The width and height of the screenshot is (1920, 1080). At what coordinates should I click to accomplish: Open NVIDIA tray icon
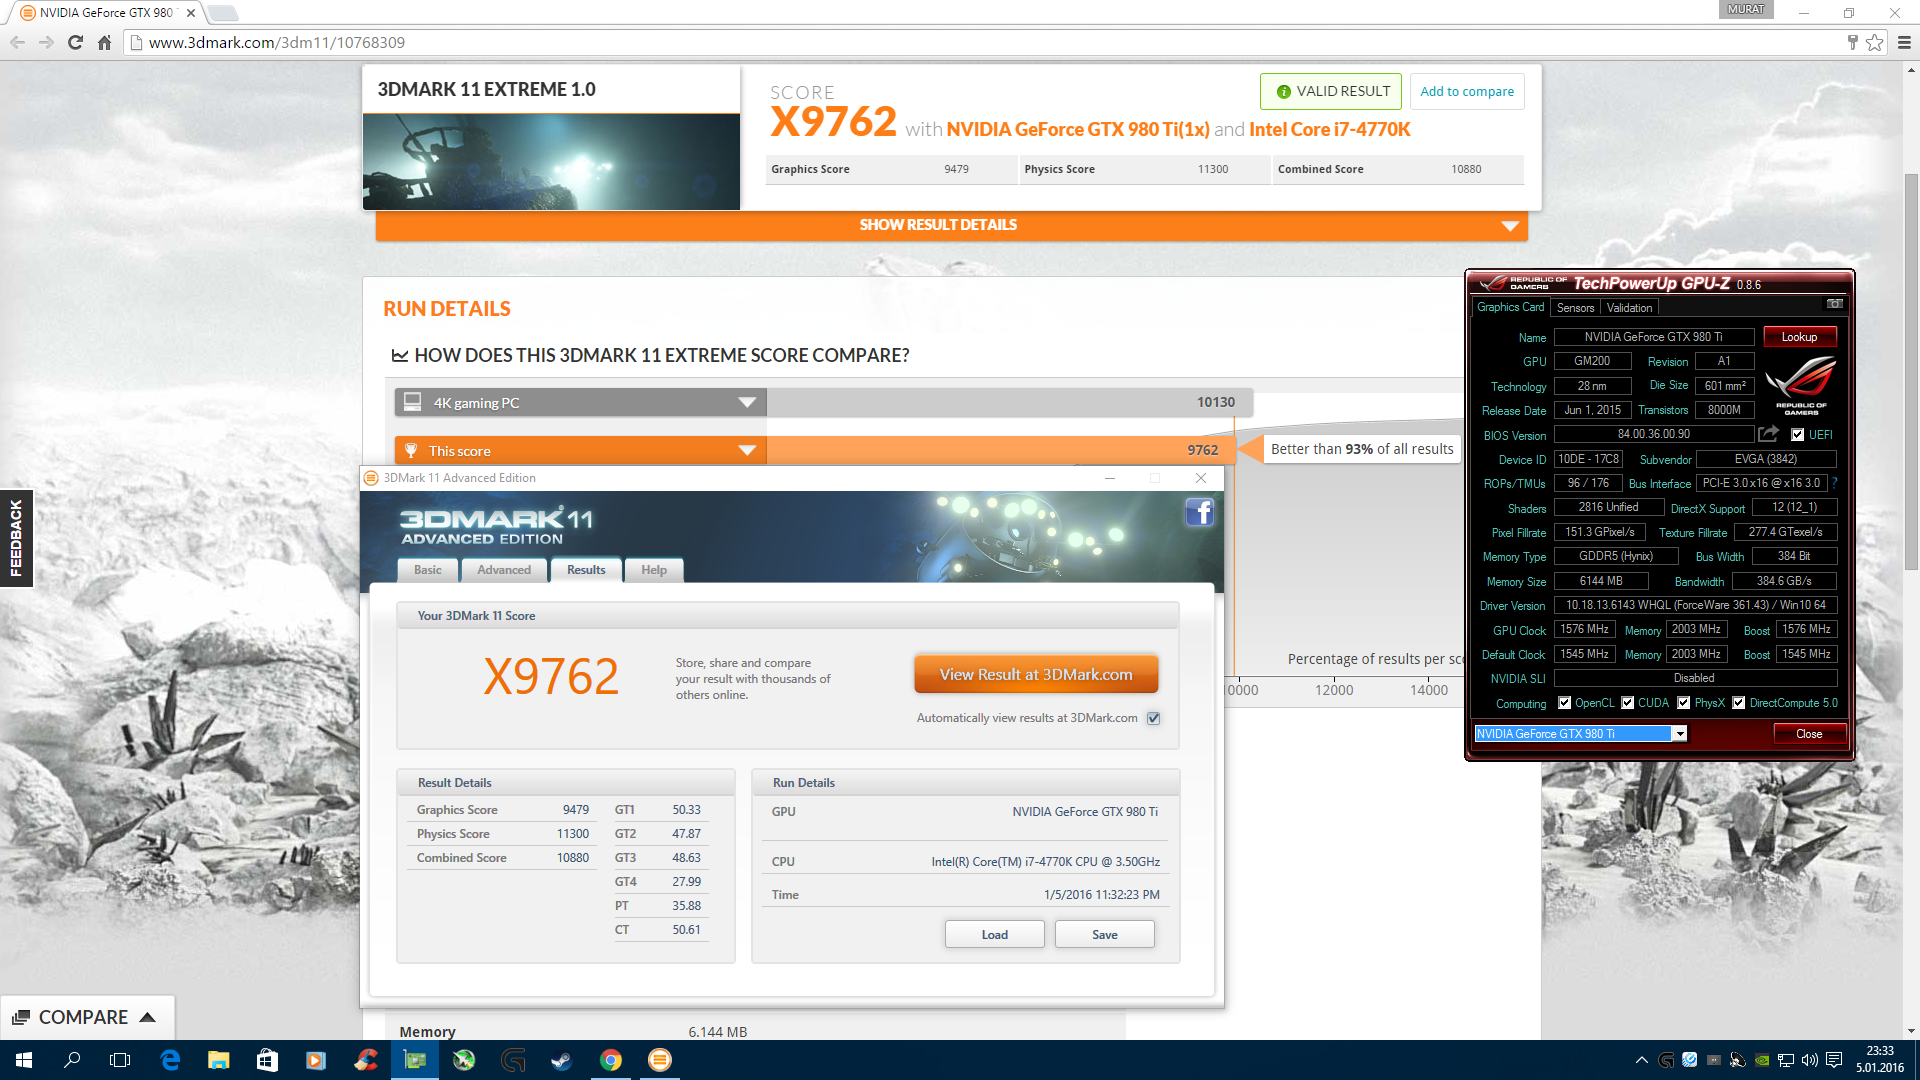[x=1762, y=1060]
